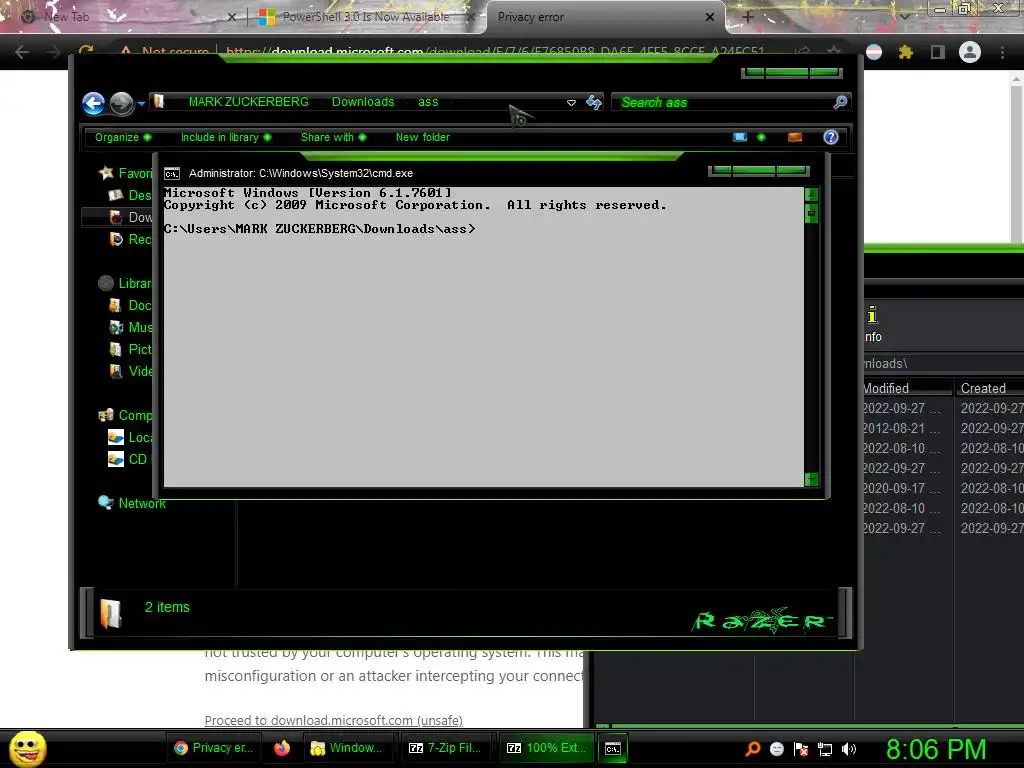Select Downloads in the address breadcrumb
This screenshot has width=1024, height=768.
tap(362, 102)
